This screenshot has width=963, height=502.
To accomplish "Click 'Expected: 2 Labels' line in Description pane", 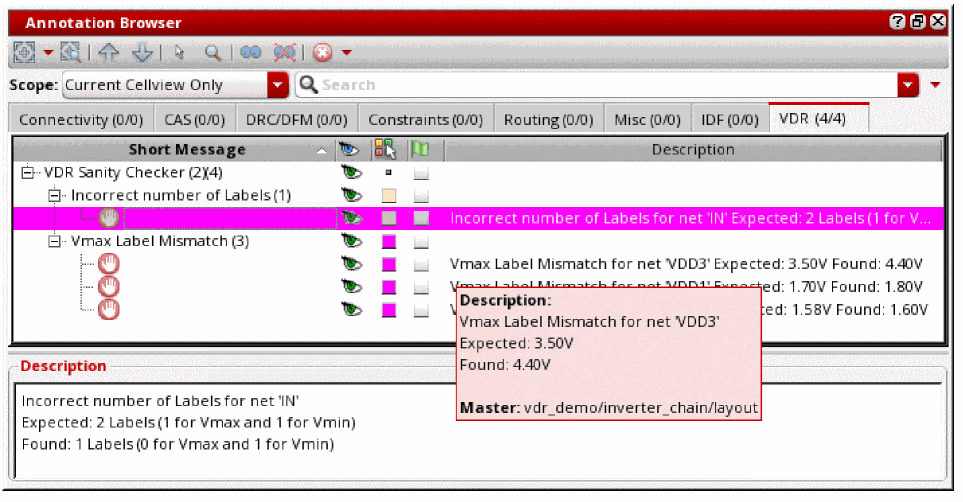I will 189,423.
